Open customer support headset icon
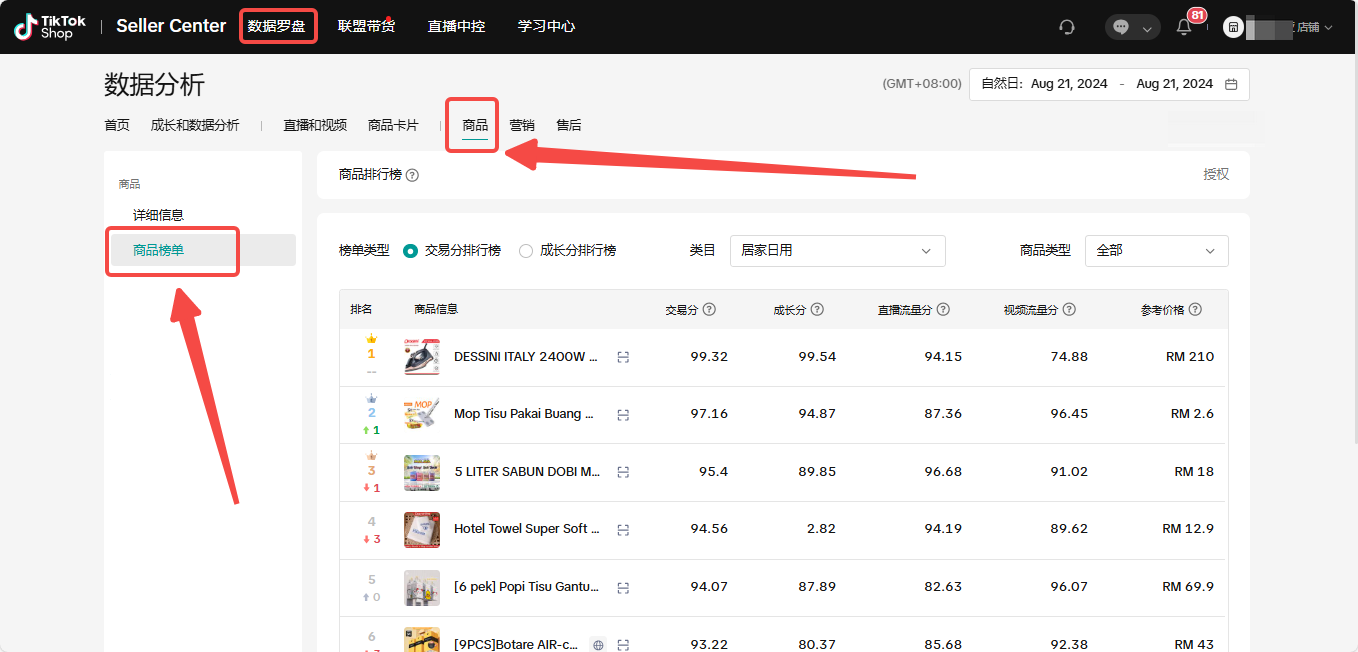Viewport: 1358px width, 652px height. tap(1067, 27)
